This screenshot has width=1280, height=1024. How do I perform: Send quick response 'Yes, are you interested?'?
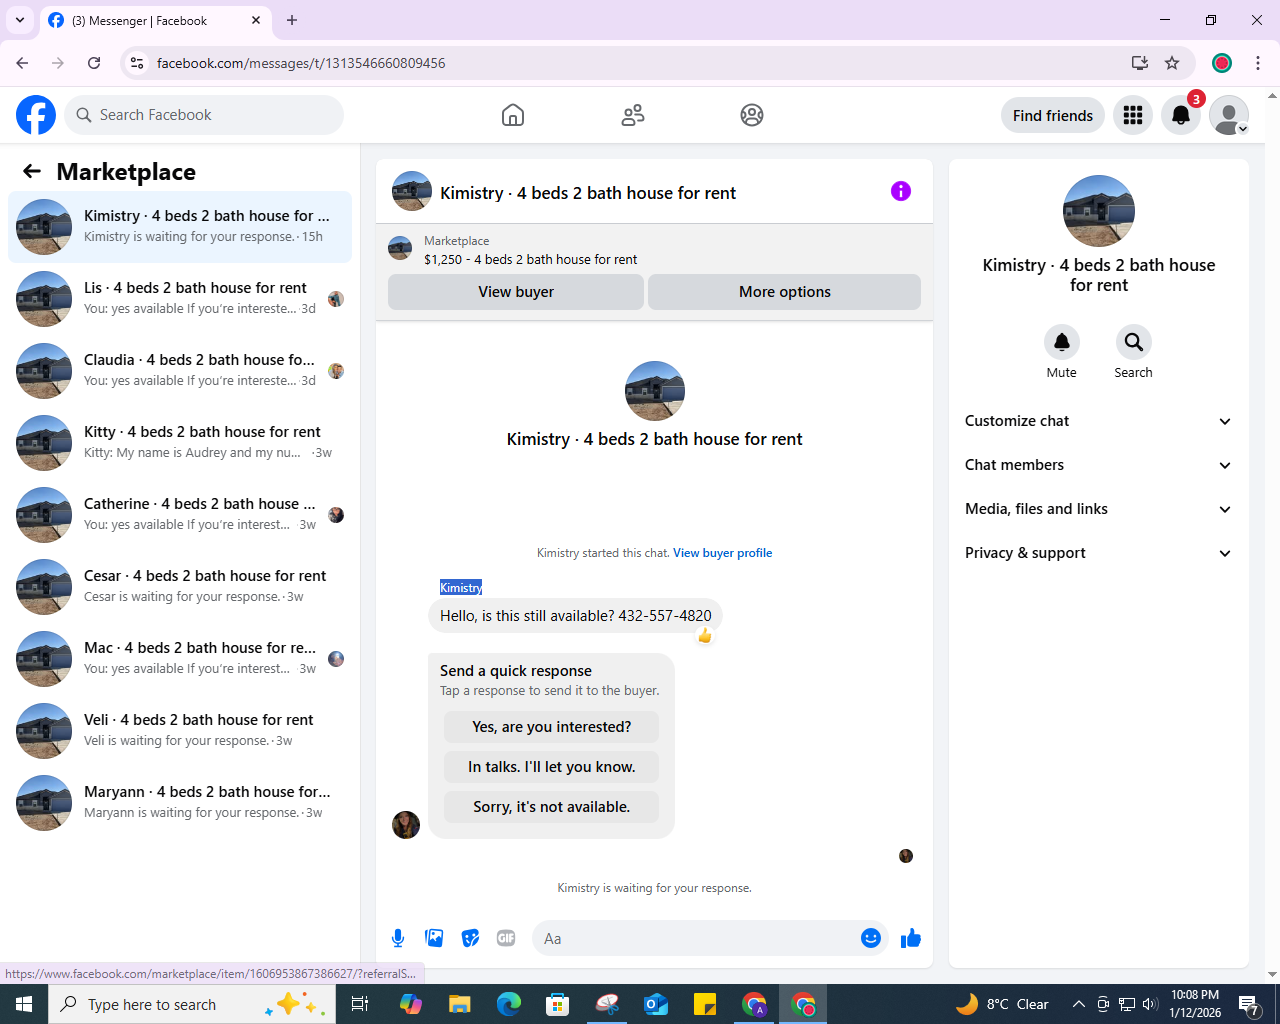pyautogui.click(x=552, y=727)
